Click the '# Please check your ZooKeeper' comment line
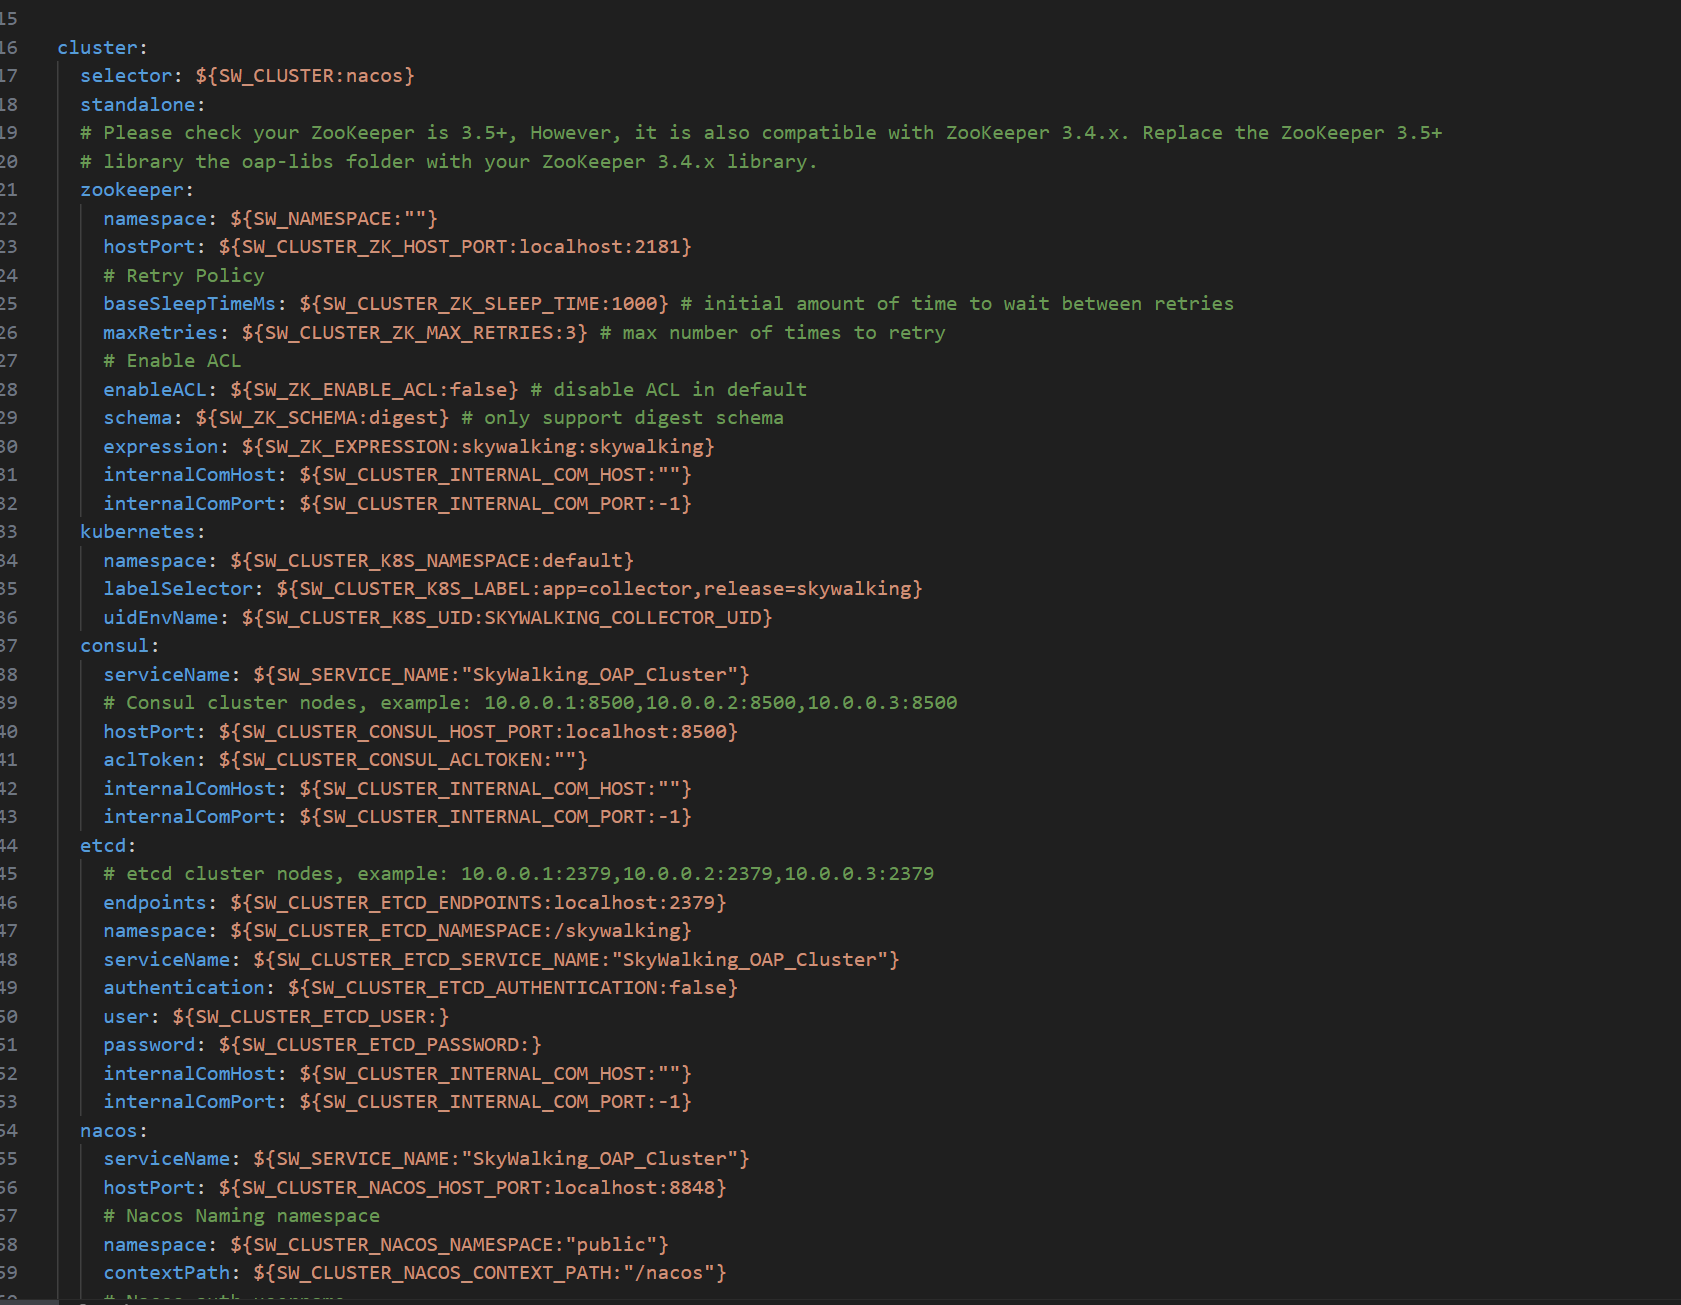Screen dimensions: 1681x1305 761,133
